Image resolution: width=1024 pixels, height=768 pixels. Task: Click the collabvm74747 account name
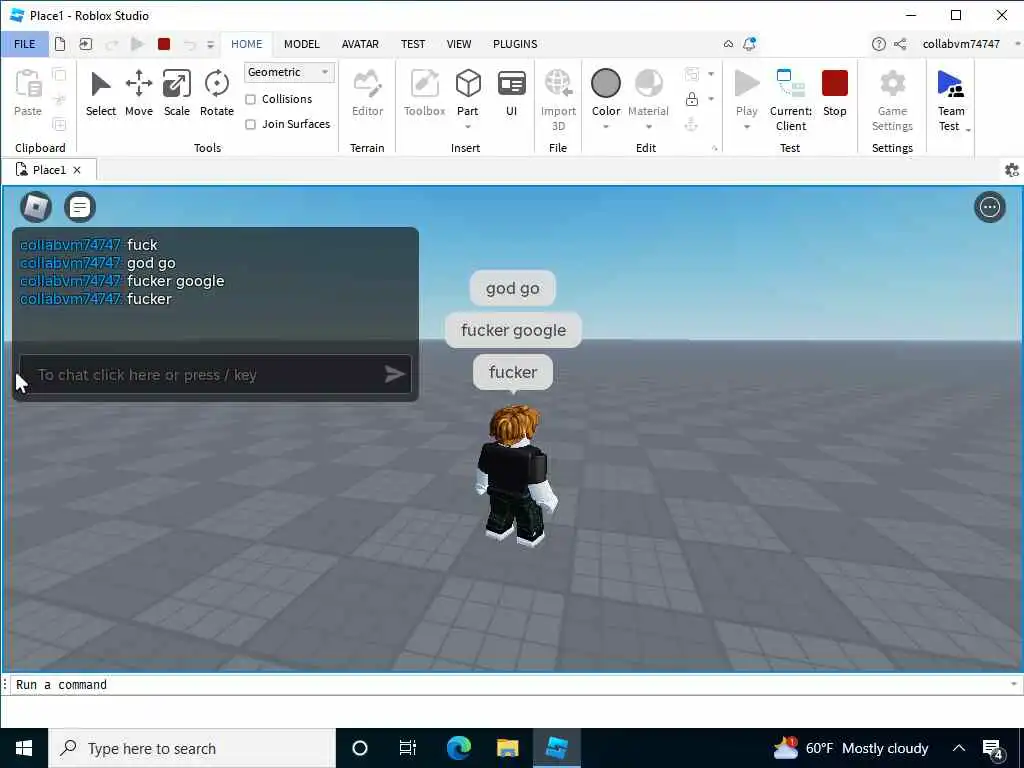pos(961,44)
